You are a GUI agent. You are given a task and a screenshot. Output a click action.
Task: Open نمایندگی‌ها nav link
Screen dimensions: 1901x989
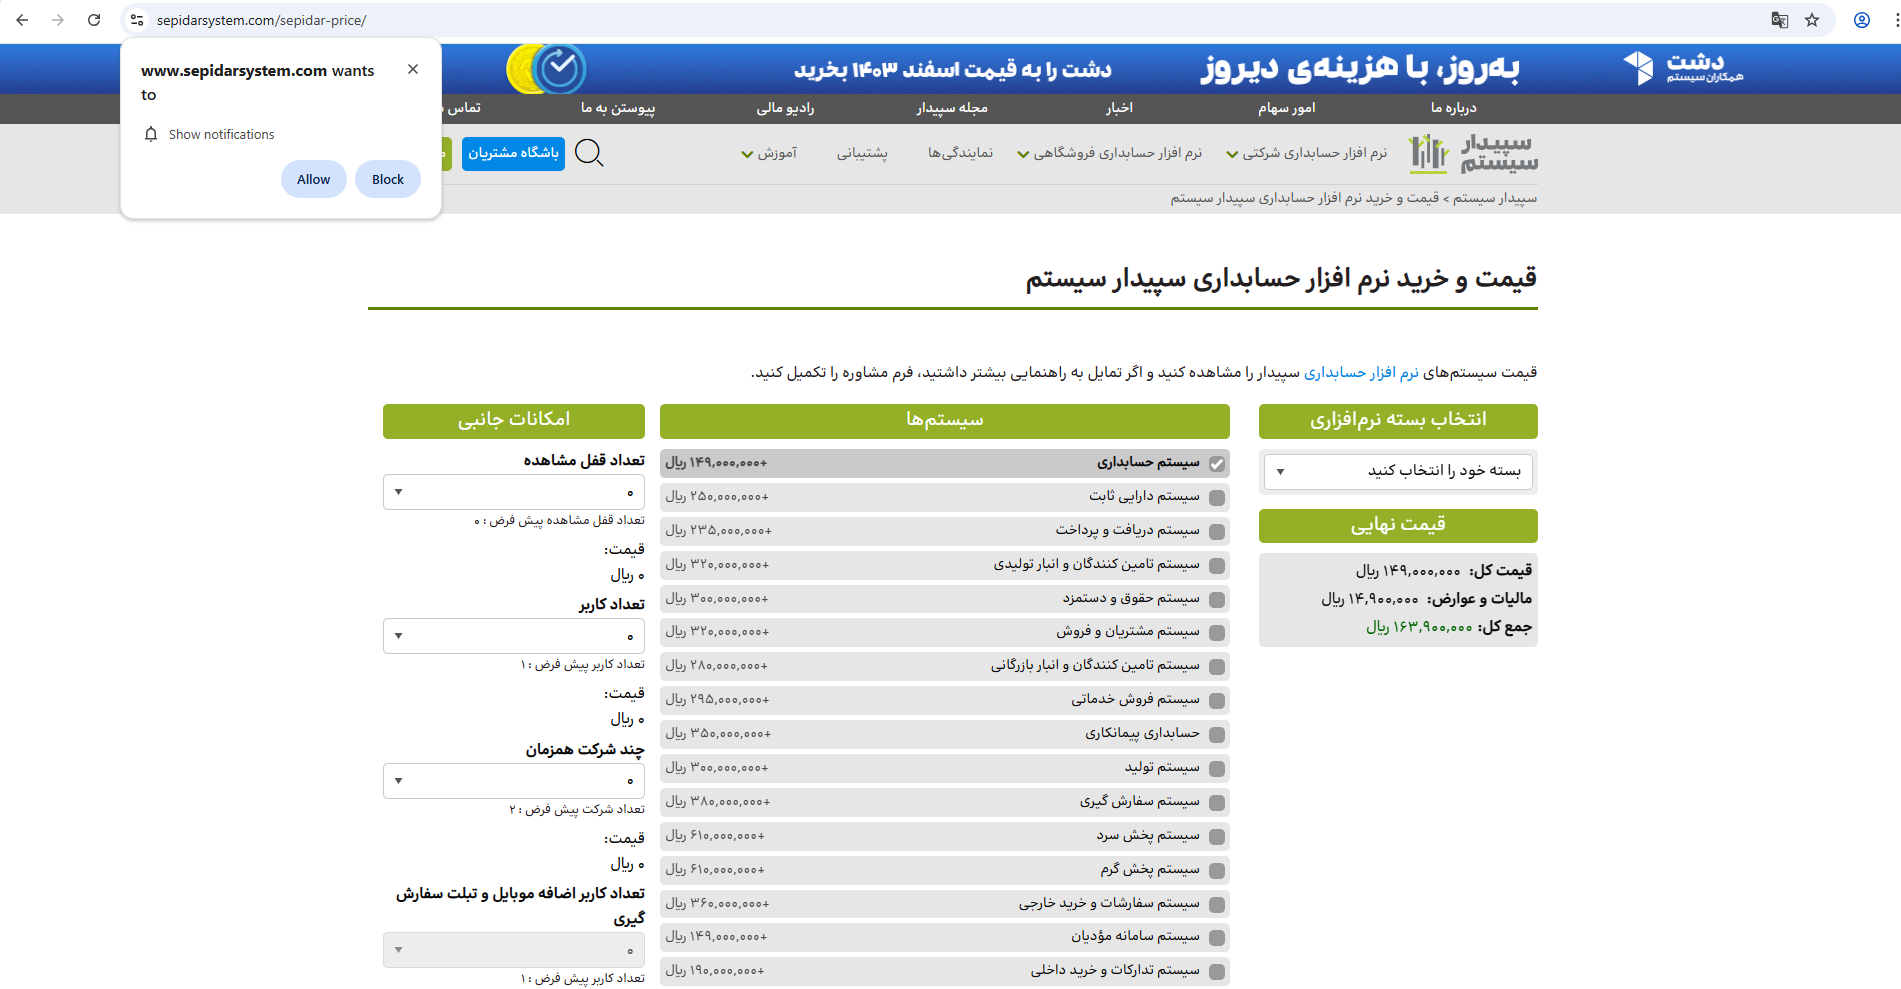(x=960, y=153)
